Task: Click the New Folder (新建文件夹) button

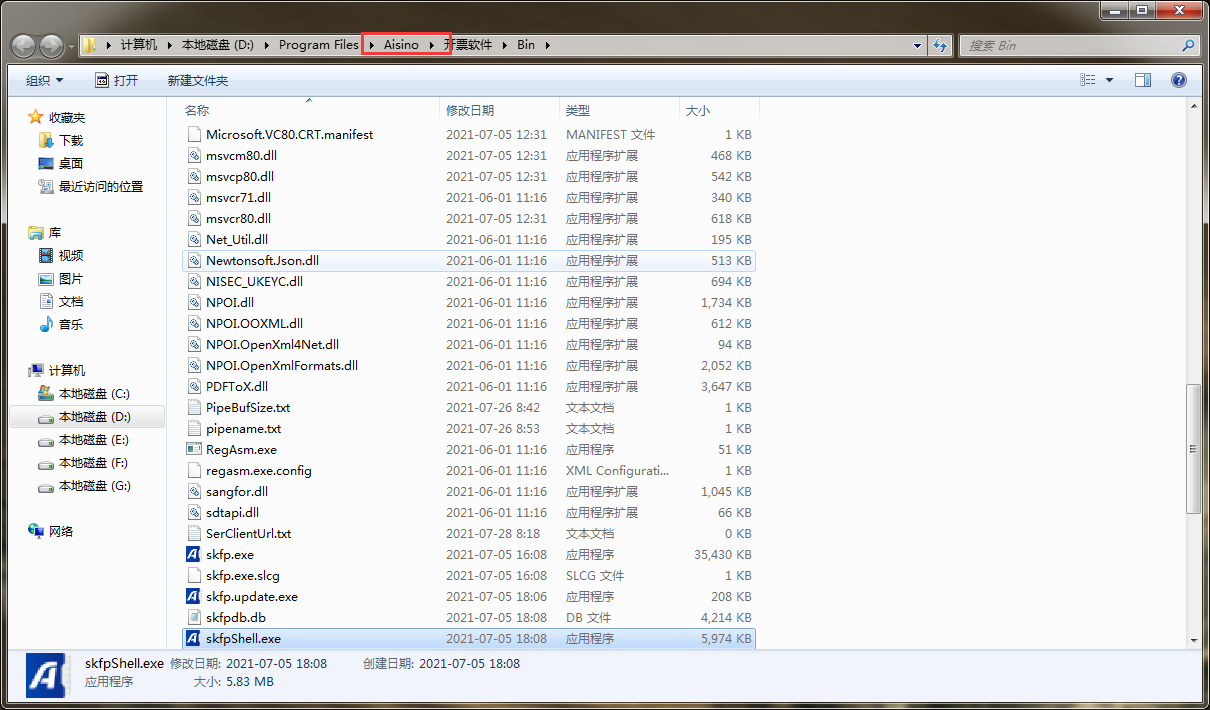Action: tap(198, 80)
